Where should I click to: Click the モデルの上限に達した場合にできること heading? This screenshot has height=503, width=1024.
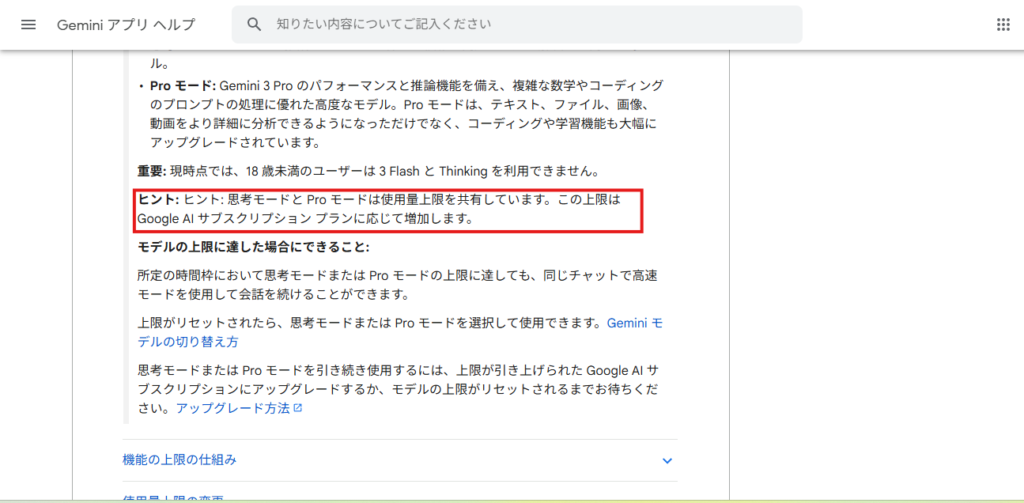[253, 247]
